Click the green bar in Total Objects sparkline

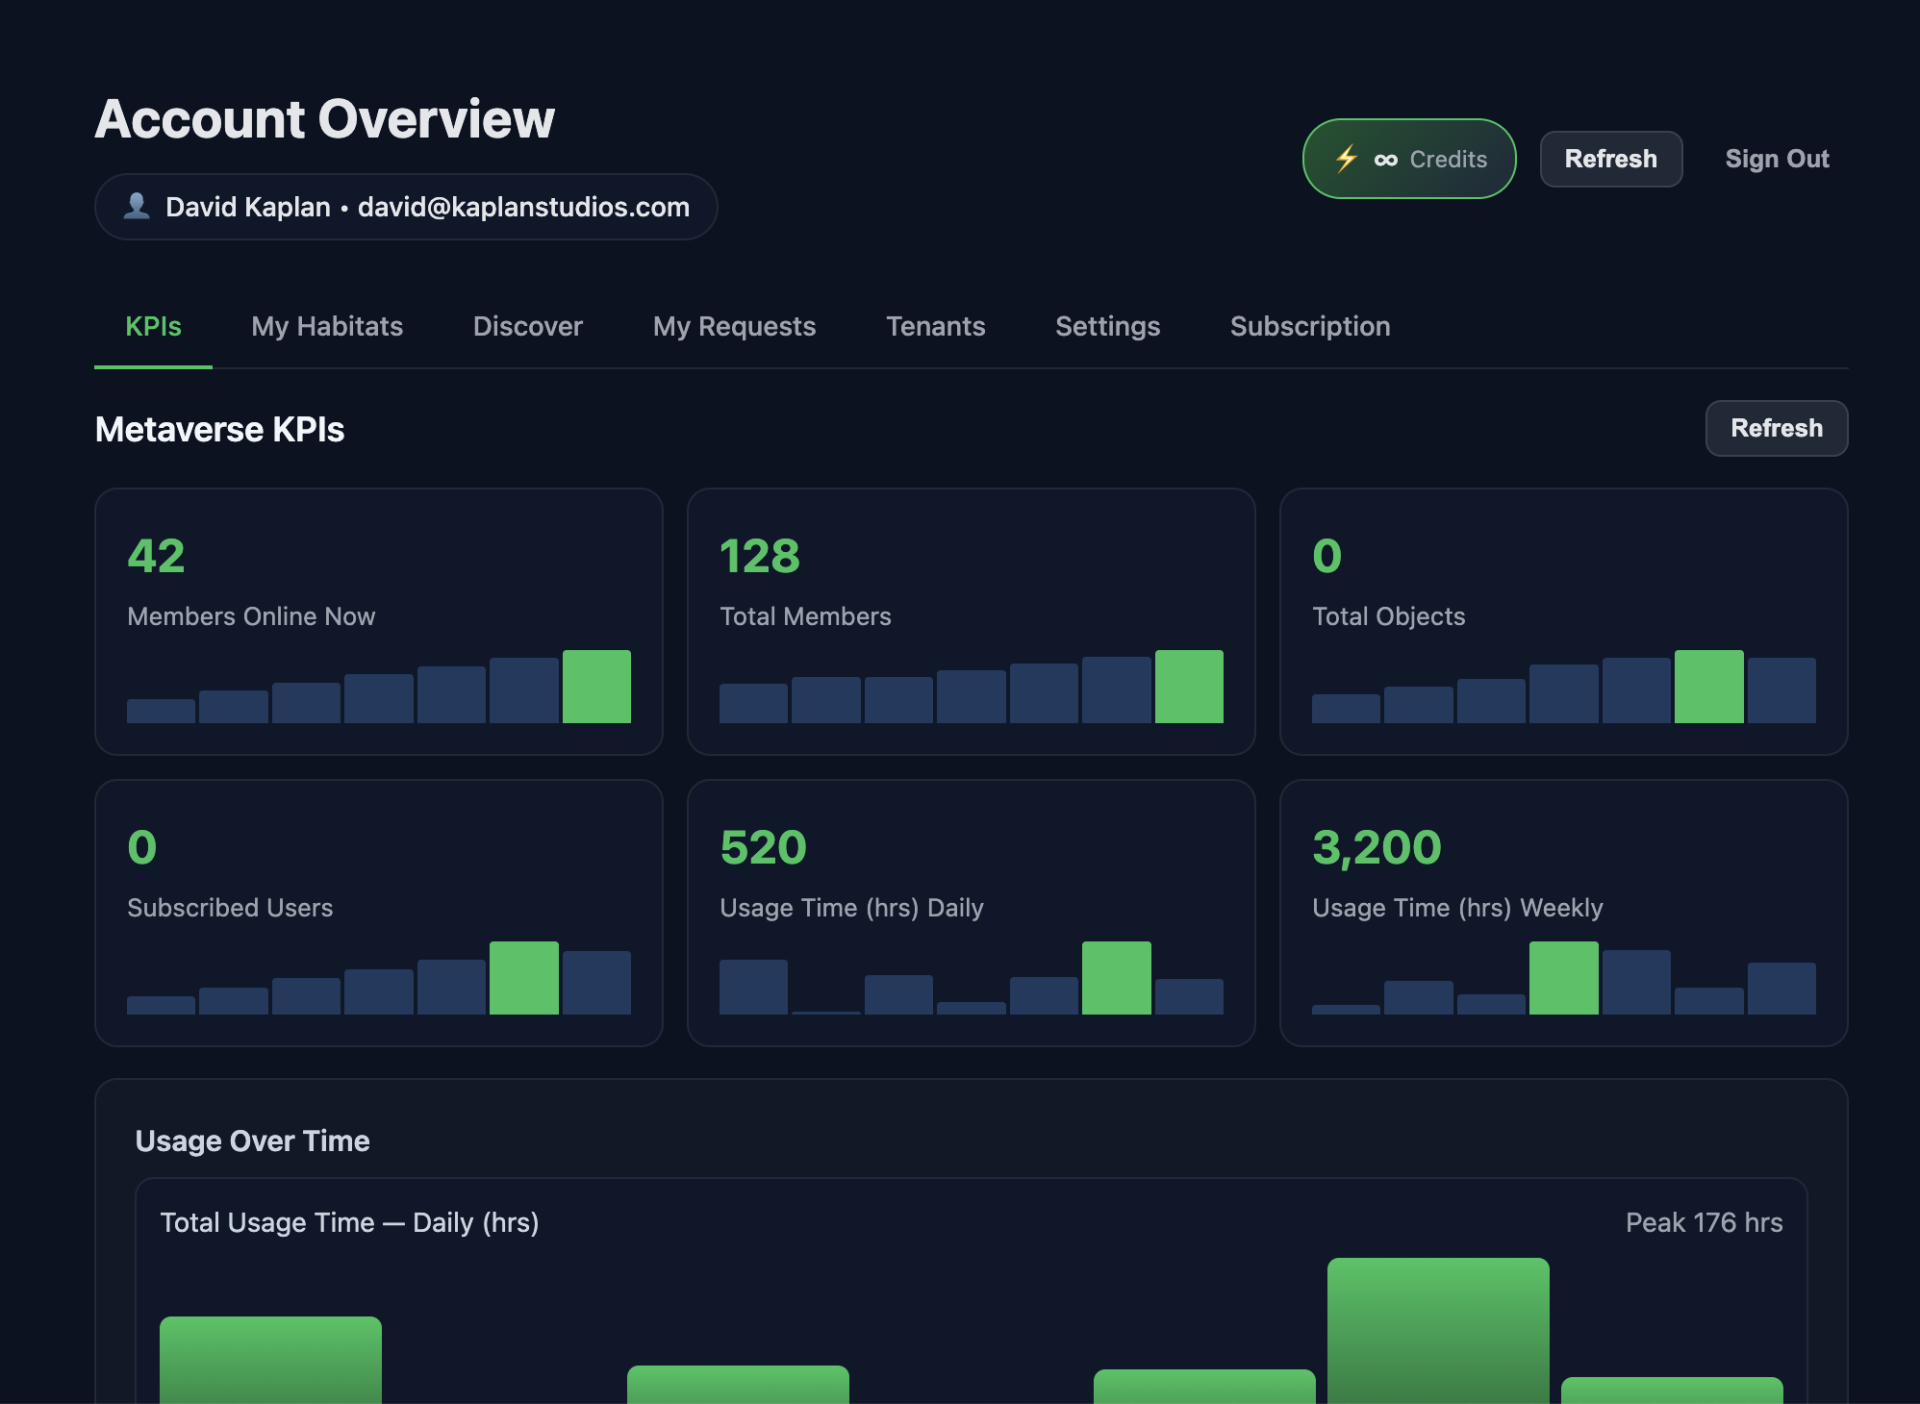coord(1708,687)
